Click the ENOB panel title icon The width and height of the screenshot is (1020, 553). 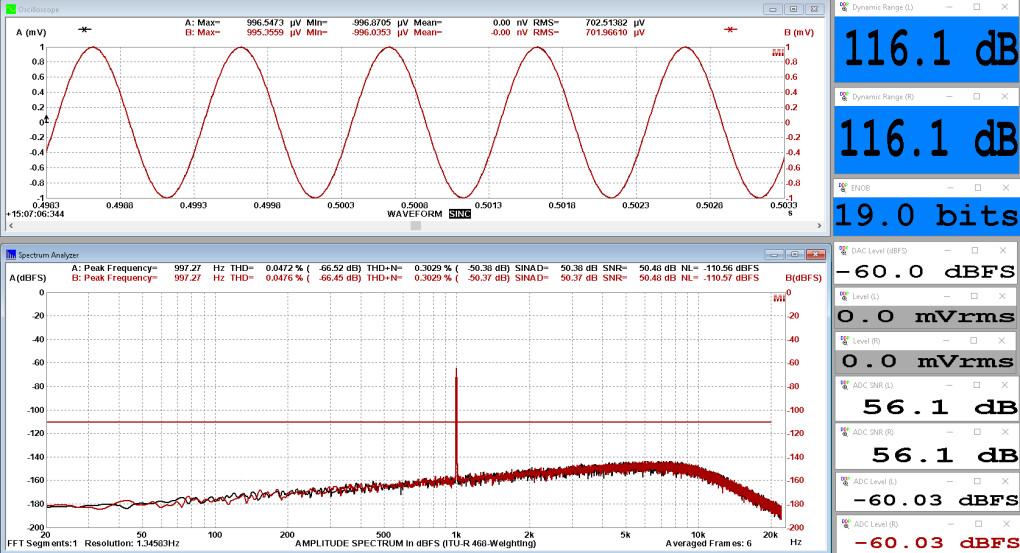tap(843, 187)
